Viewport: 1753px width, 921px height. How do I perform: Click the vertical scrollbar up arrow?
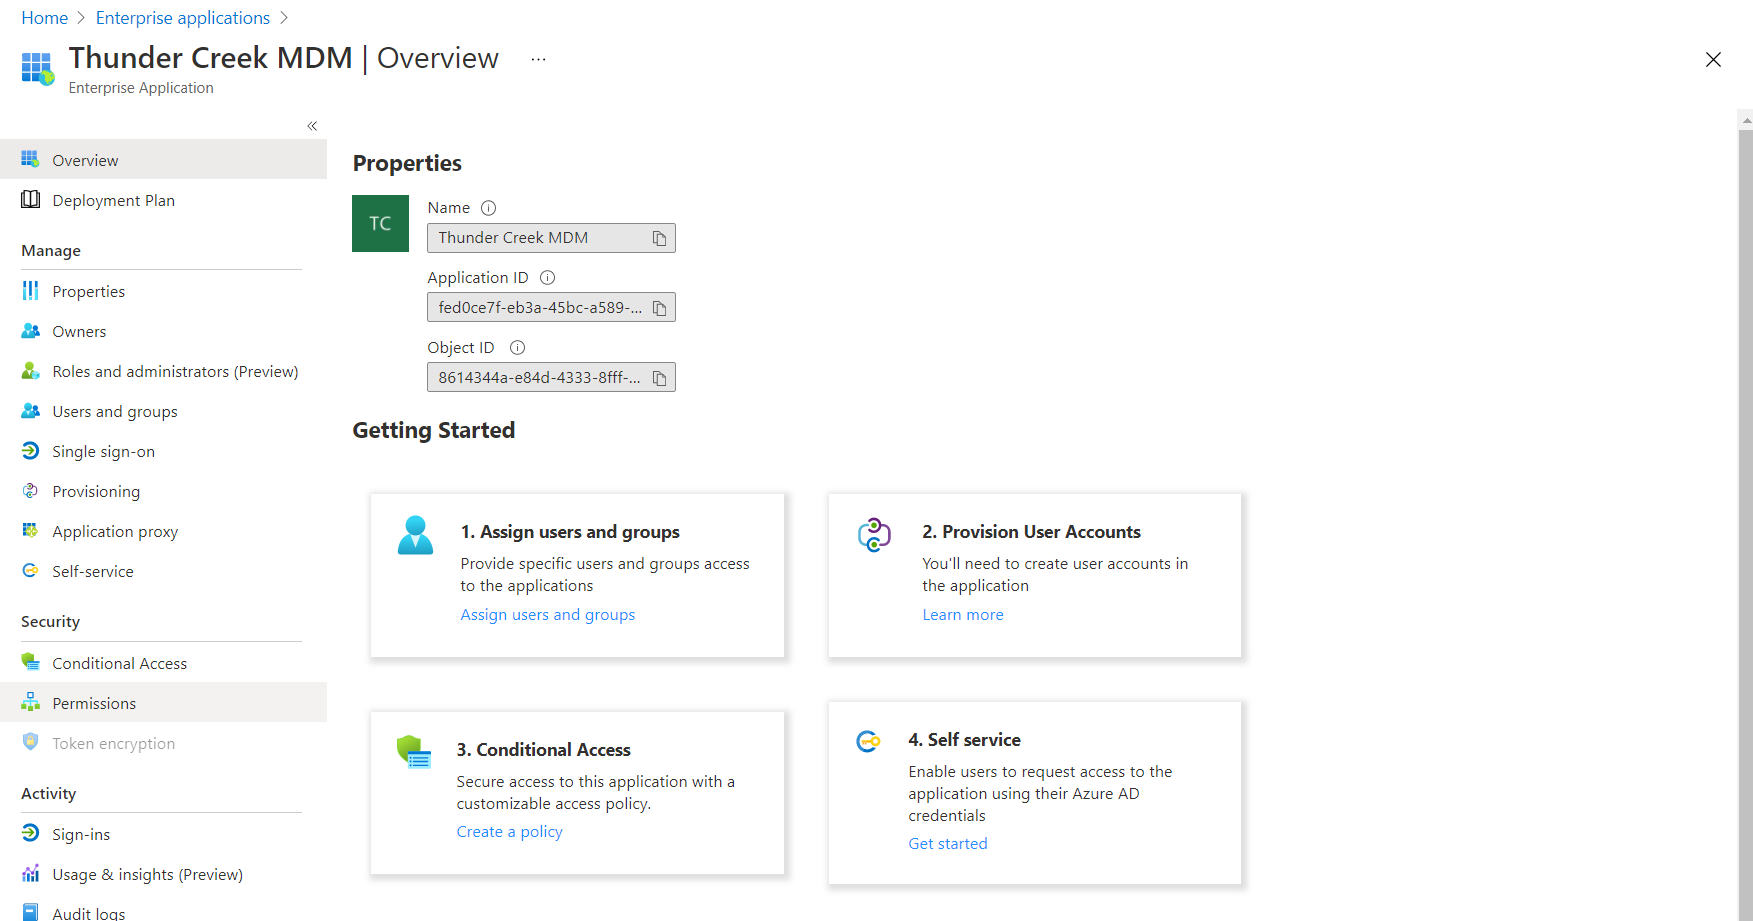click(x=1745, y=120)
